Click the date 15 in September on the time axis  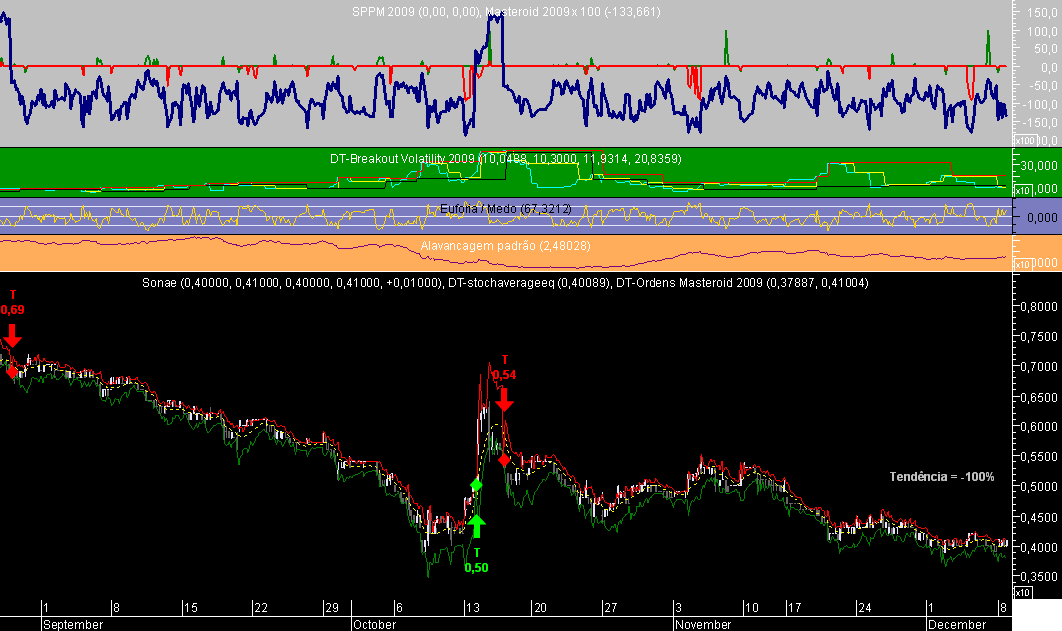(191, 607)
